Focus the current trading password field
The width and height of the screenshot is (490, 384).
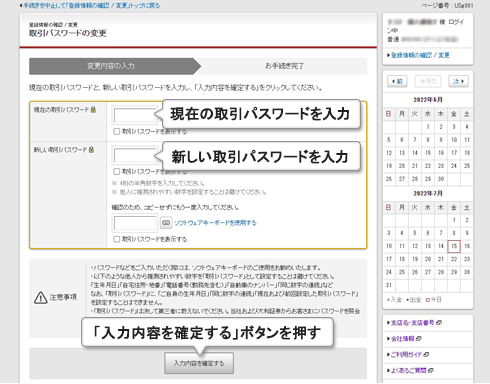[135, 115]
